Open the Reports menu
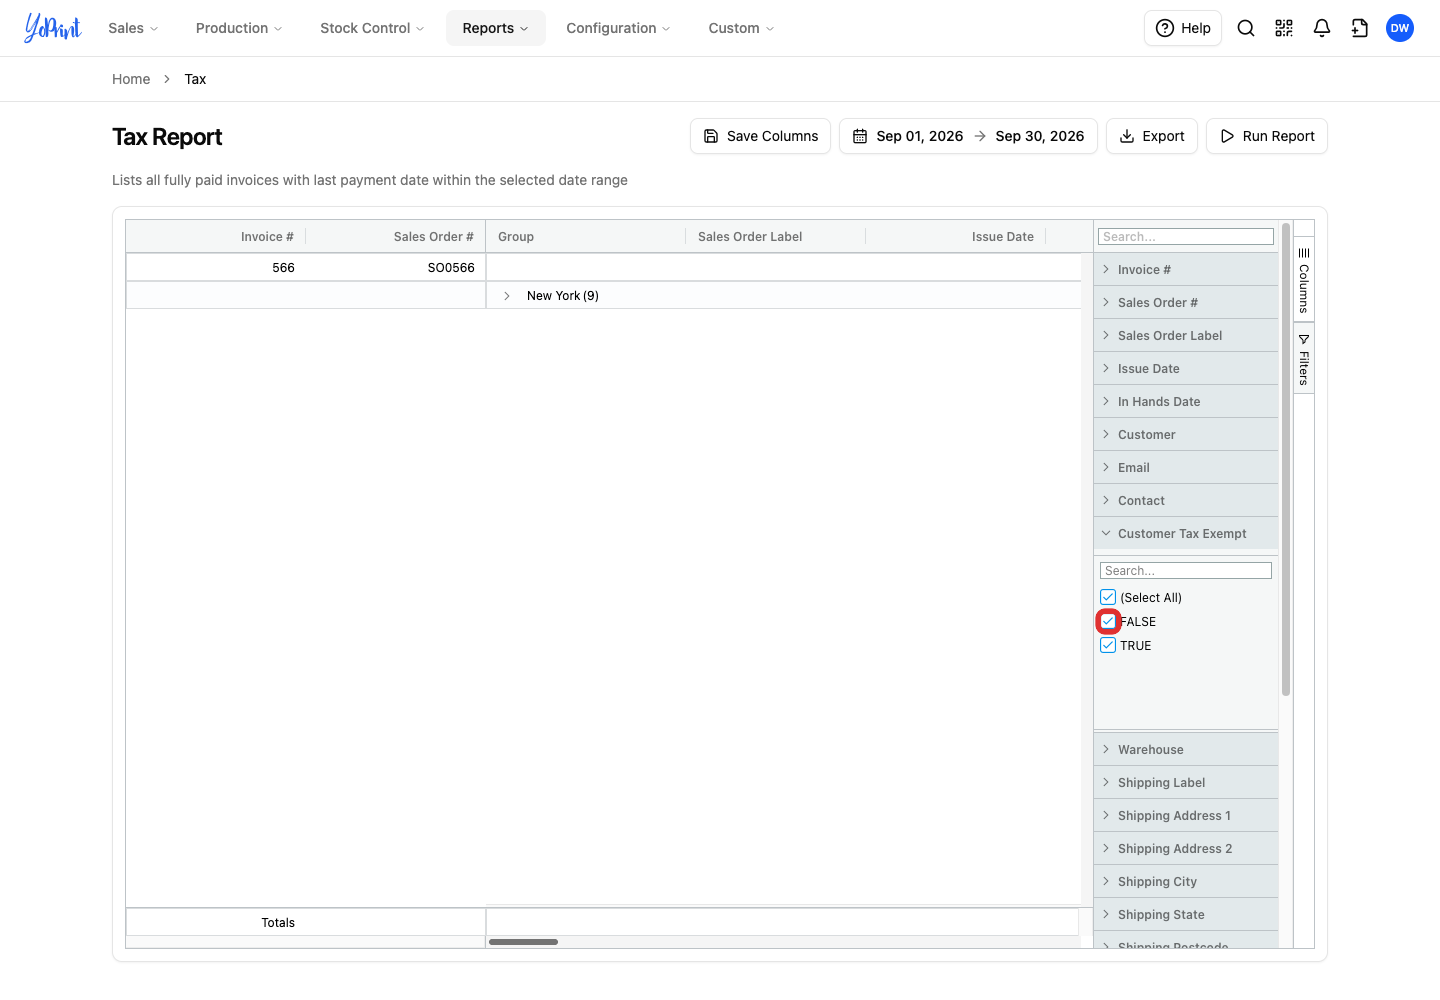 (x=496, y=28)
